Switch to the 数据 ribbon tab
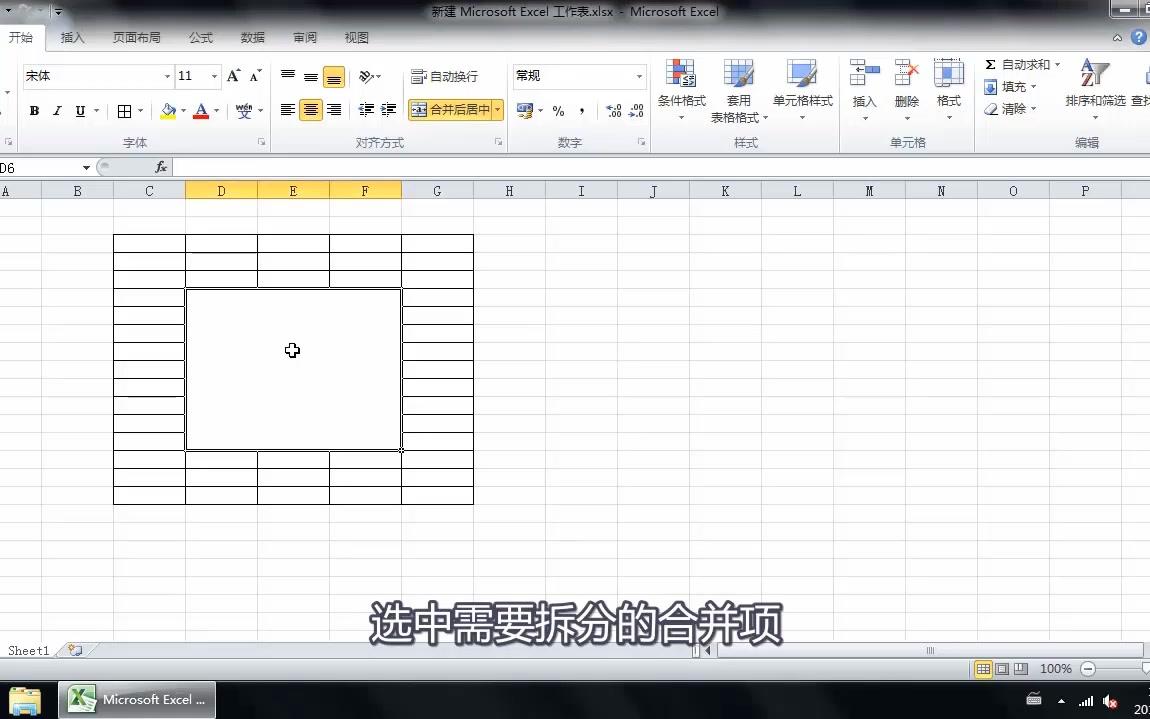Screen dimensions: 1150x719 point(253,37)
